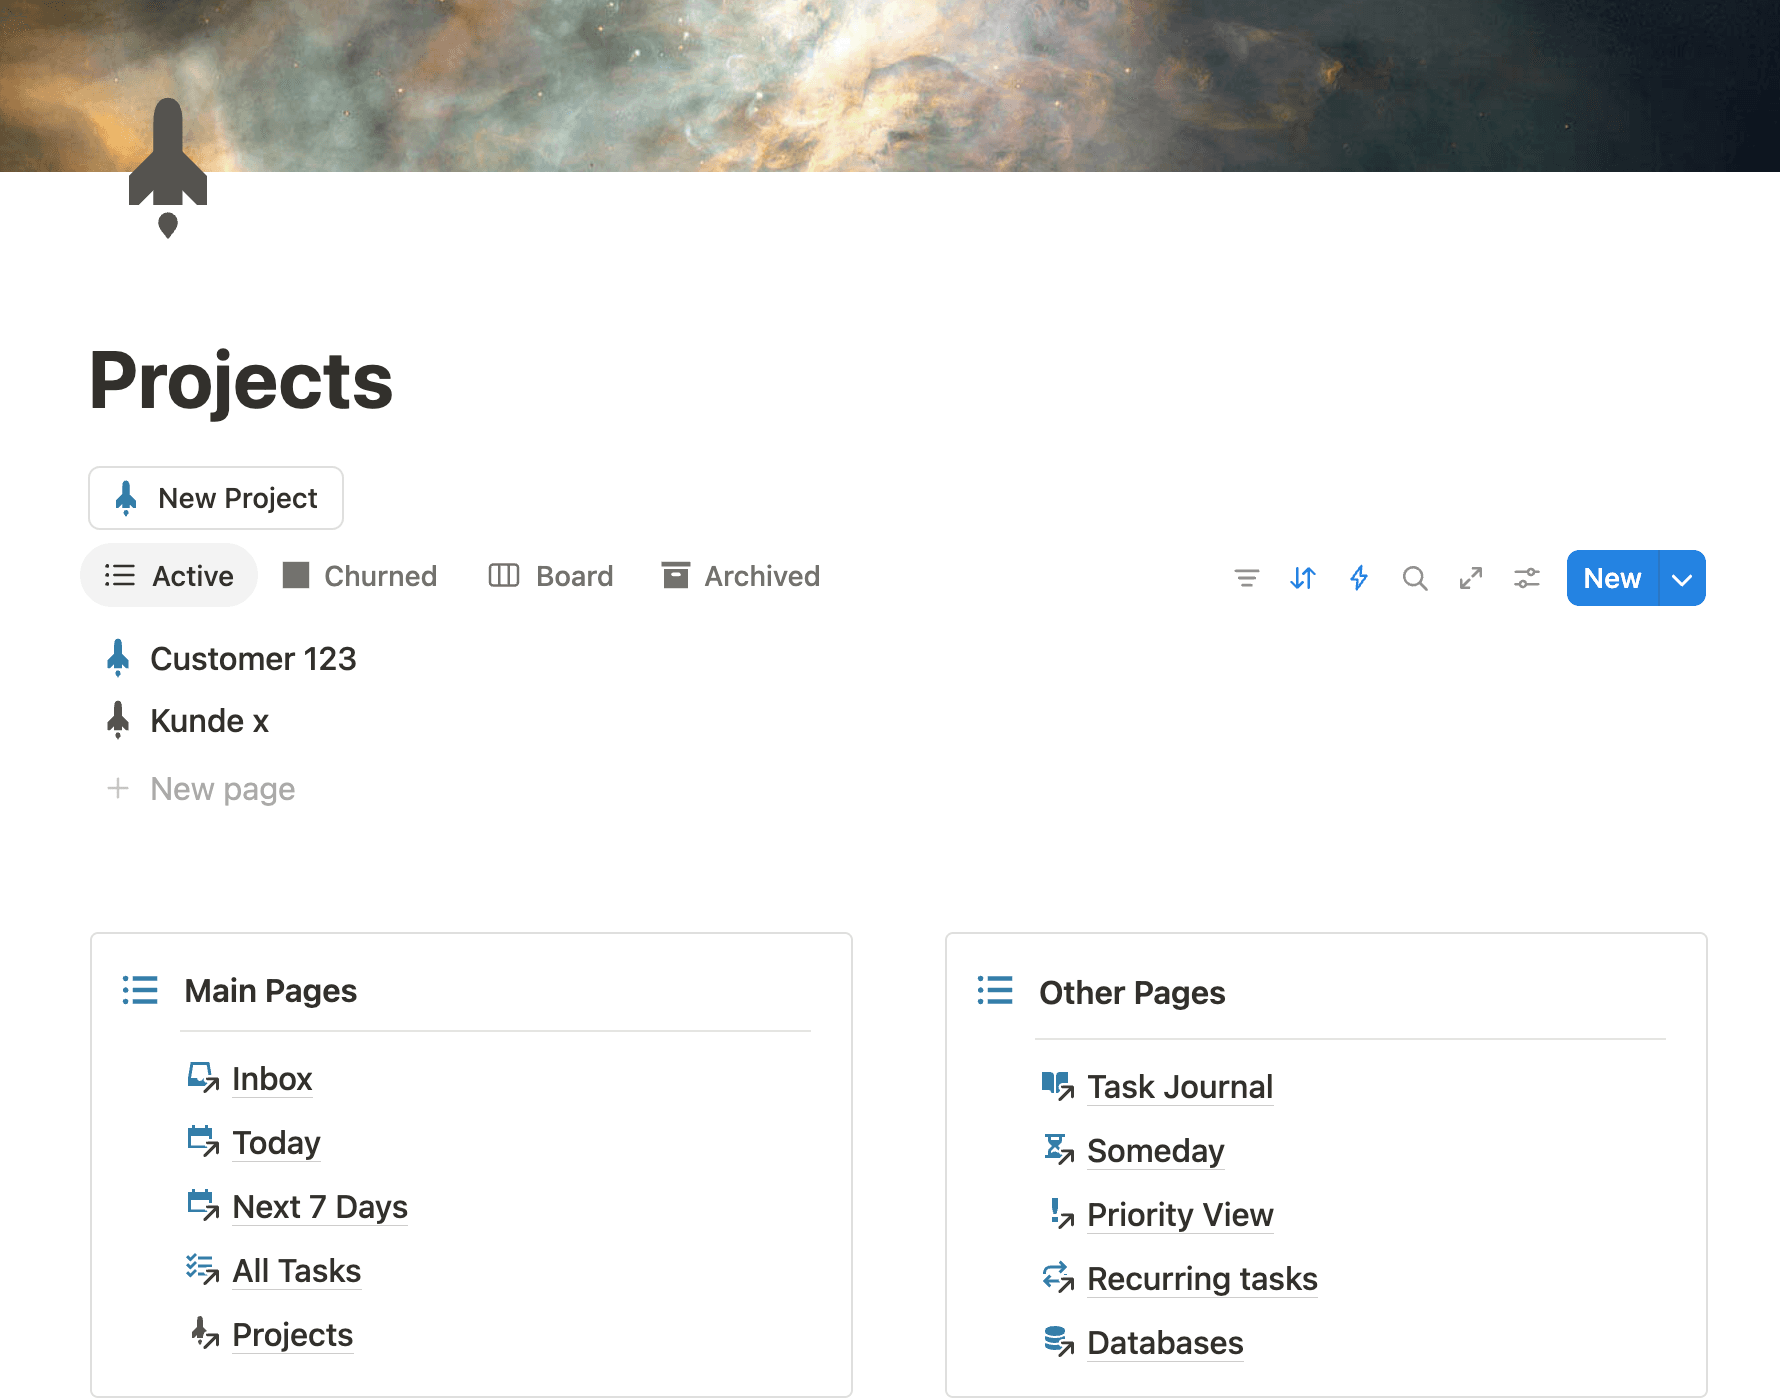1780x1400 pixels.
Task: Click the New Project button
Action: tap(215, 498)
